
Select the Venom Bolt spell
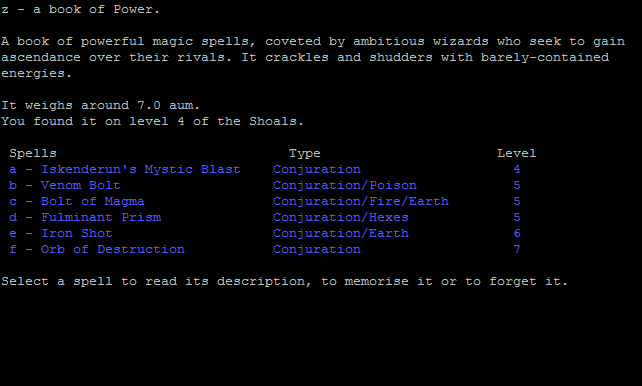click(65, 185)
